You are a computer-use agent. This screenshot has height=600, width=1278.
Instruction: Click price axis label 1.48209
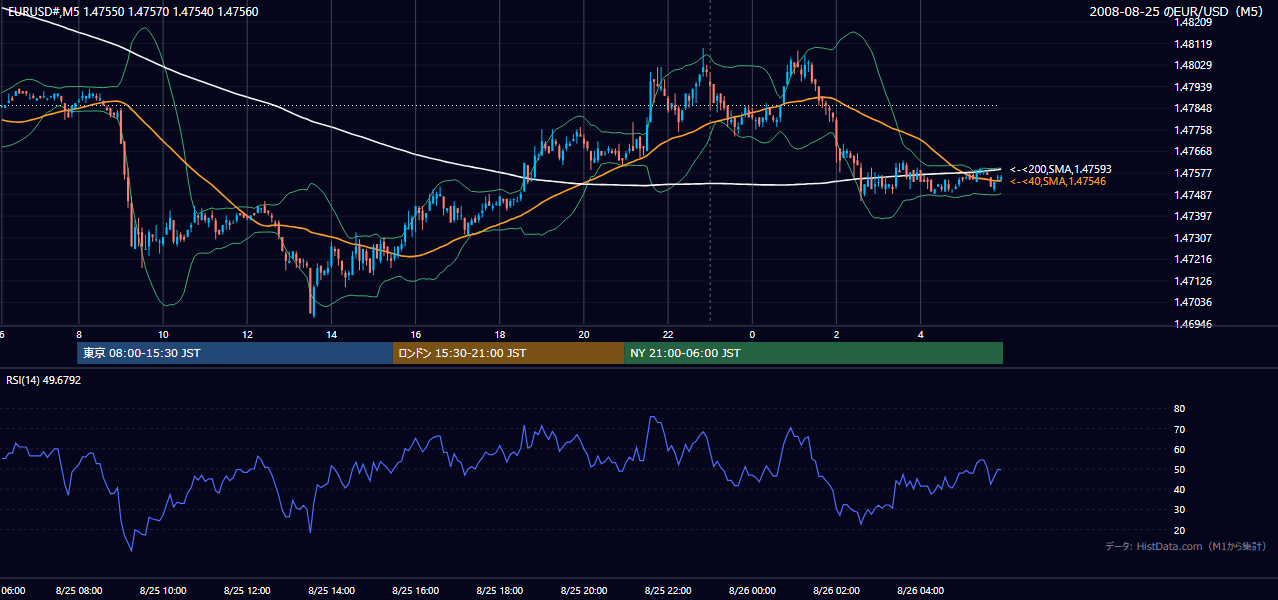pyautogui.click(x=1194, y=22)
